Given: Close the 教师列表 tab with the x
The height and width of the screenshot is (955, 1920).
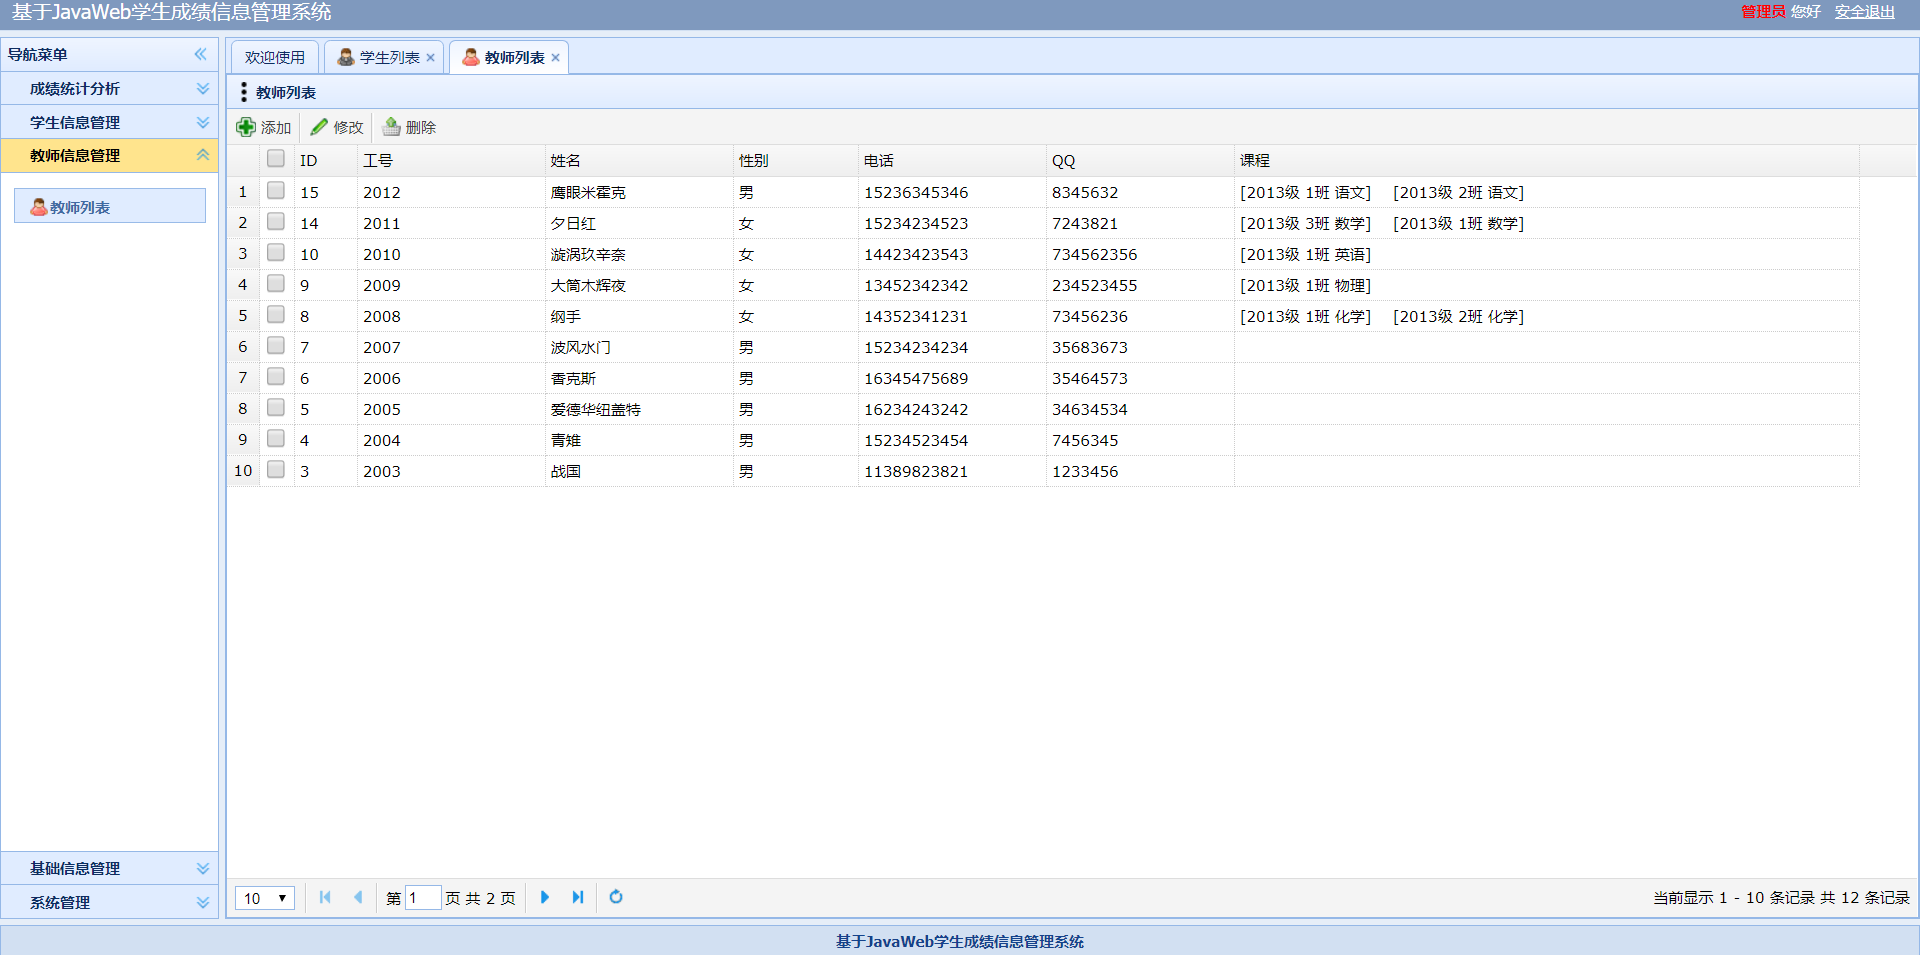Looking at the screenshot, I should pos(556,58).
